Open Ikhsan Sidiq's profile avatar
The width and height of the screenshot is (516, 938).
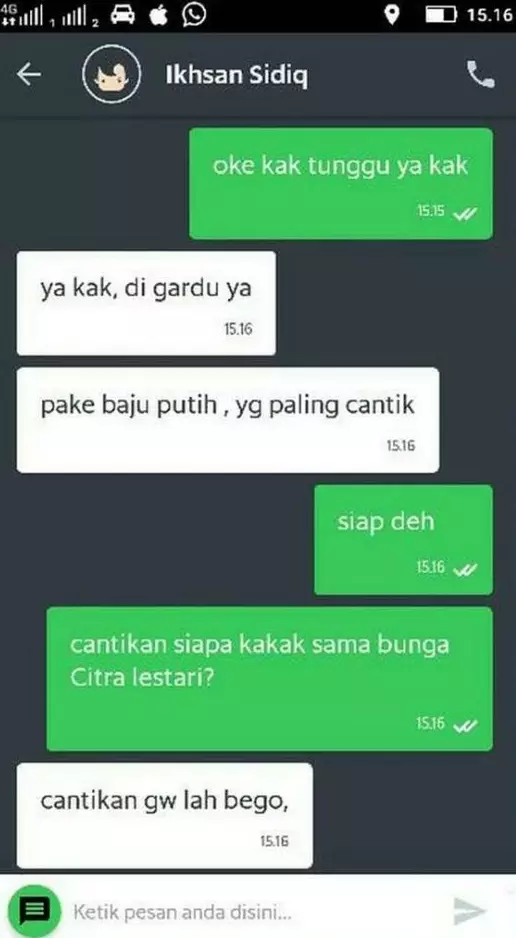[112, 74]
